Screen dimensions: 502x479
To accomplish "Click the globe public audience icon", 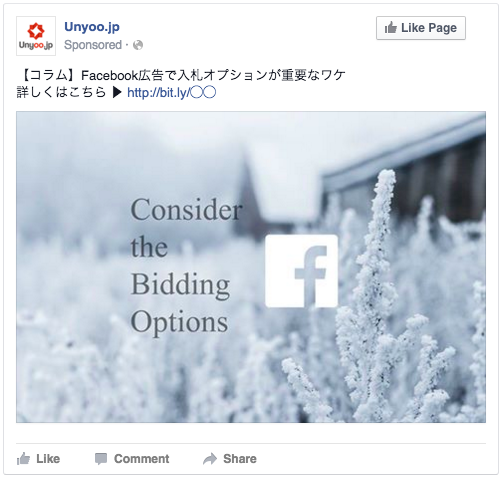I will point(138,45).
